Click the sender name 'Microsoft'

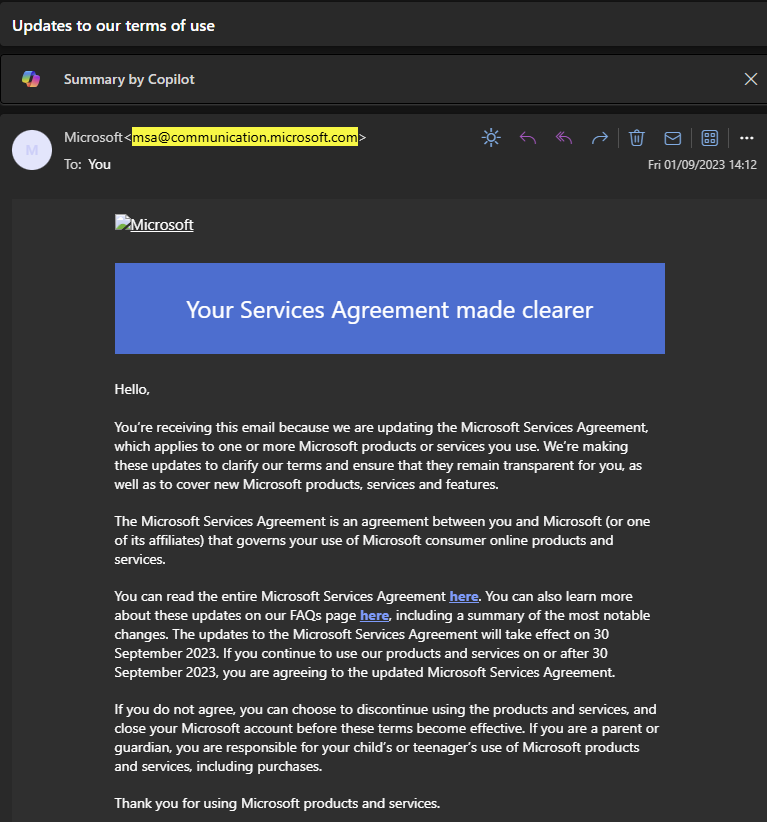coord(93,137)
